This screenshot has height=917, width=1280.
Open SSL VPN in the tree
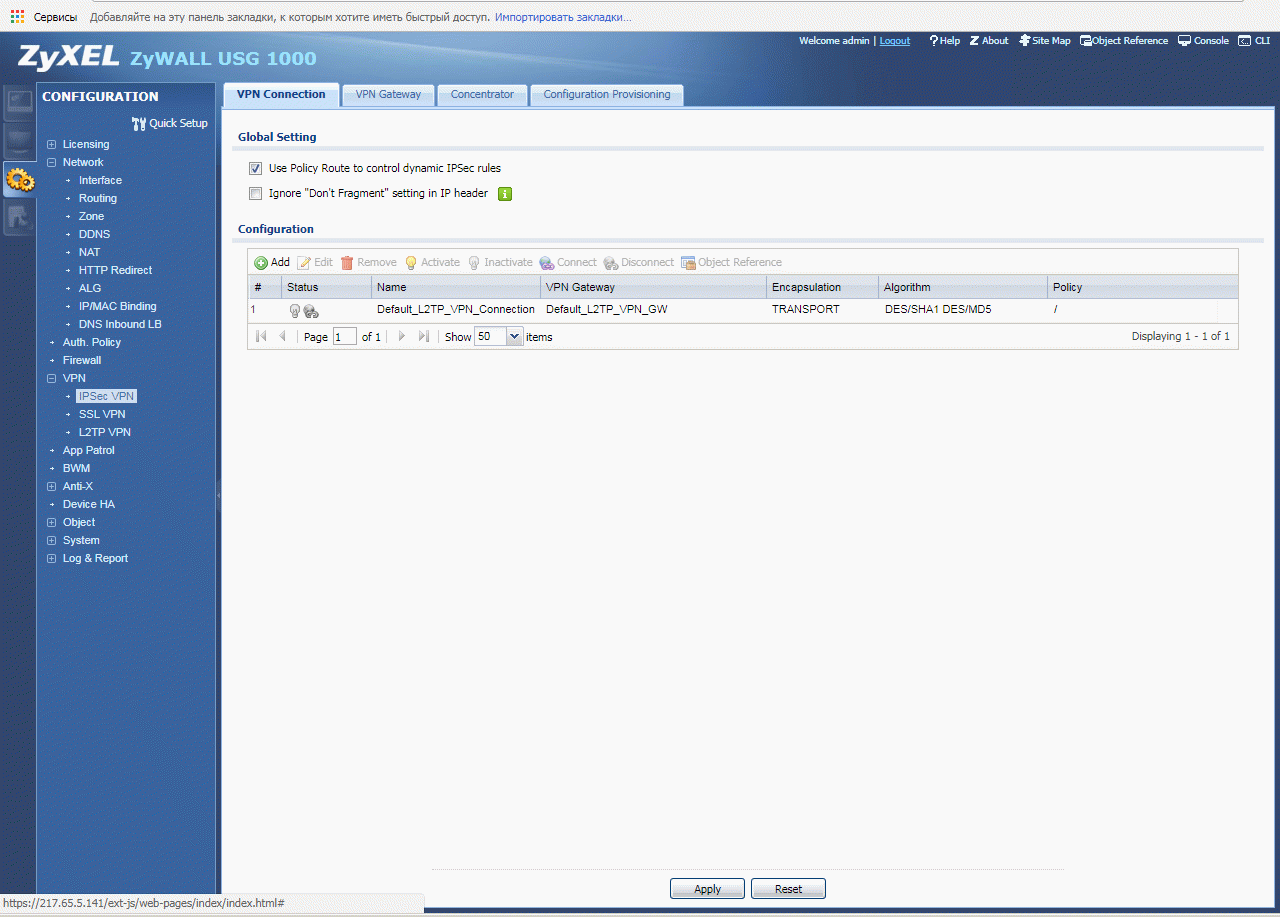(x=102, y=414)
